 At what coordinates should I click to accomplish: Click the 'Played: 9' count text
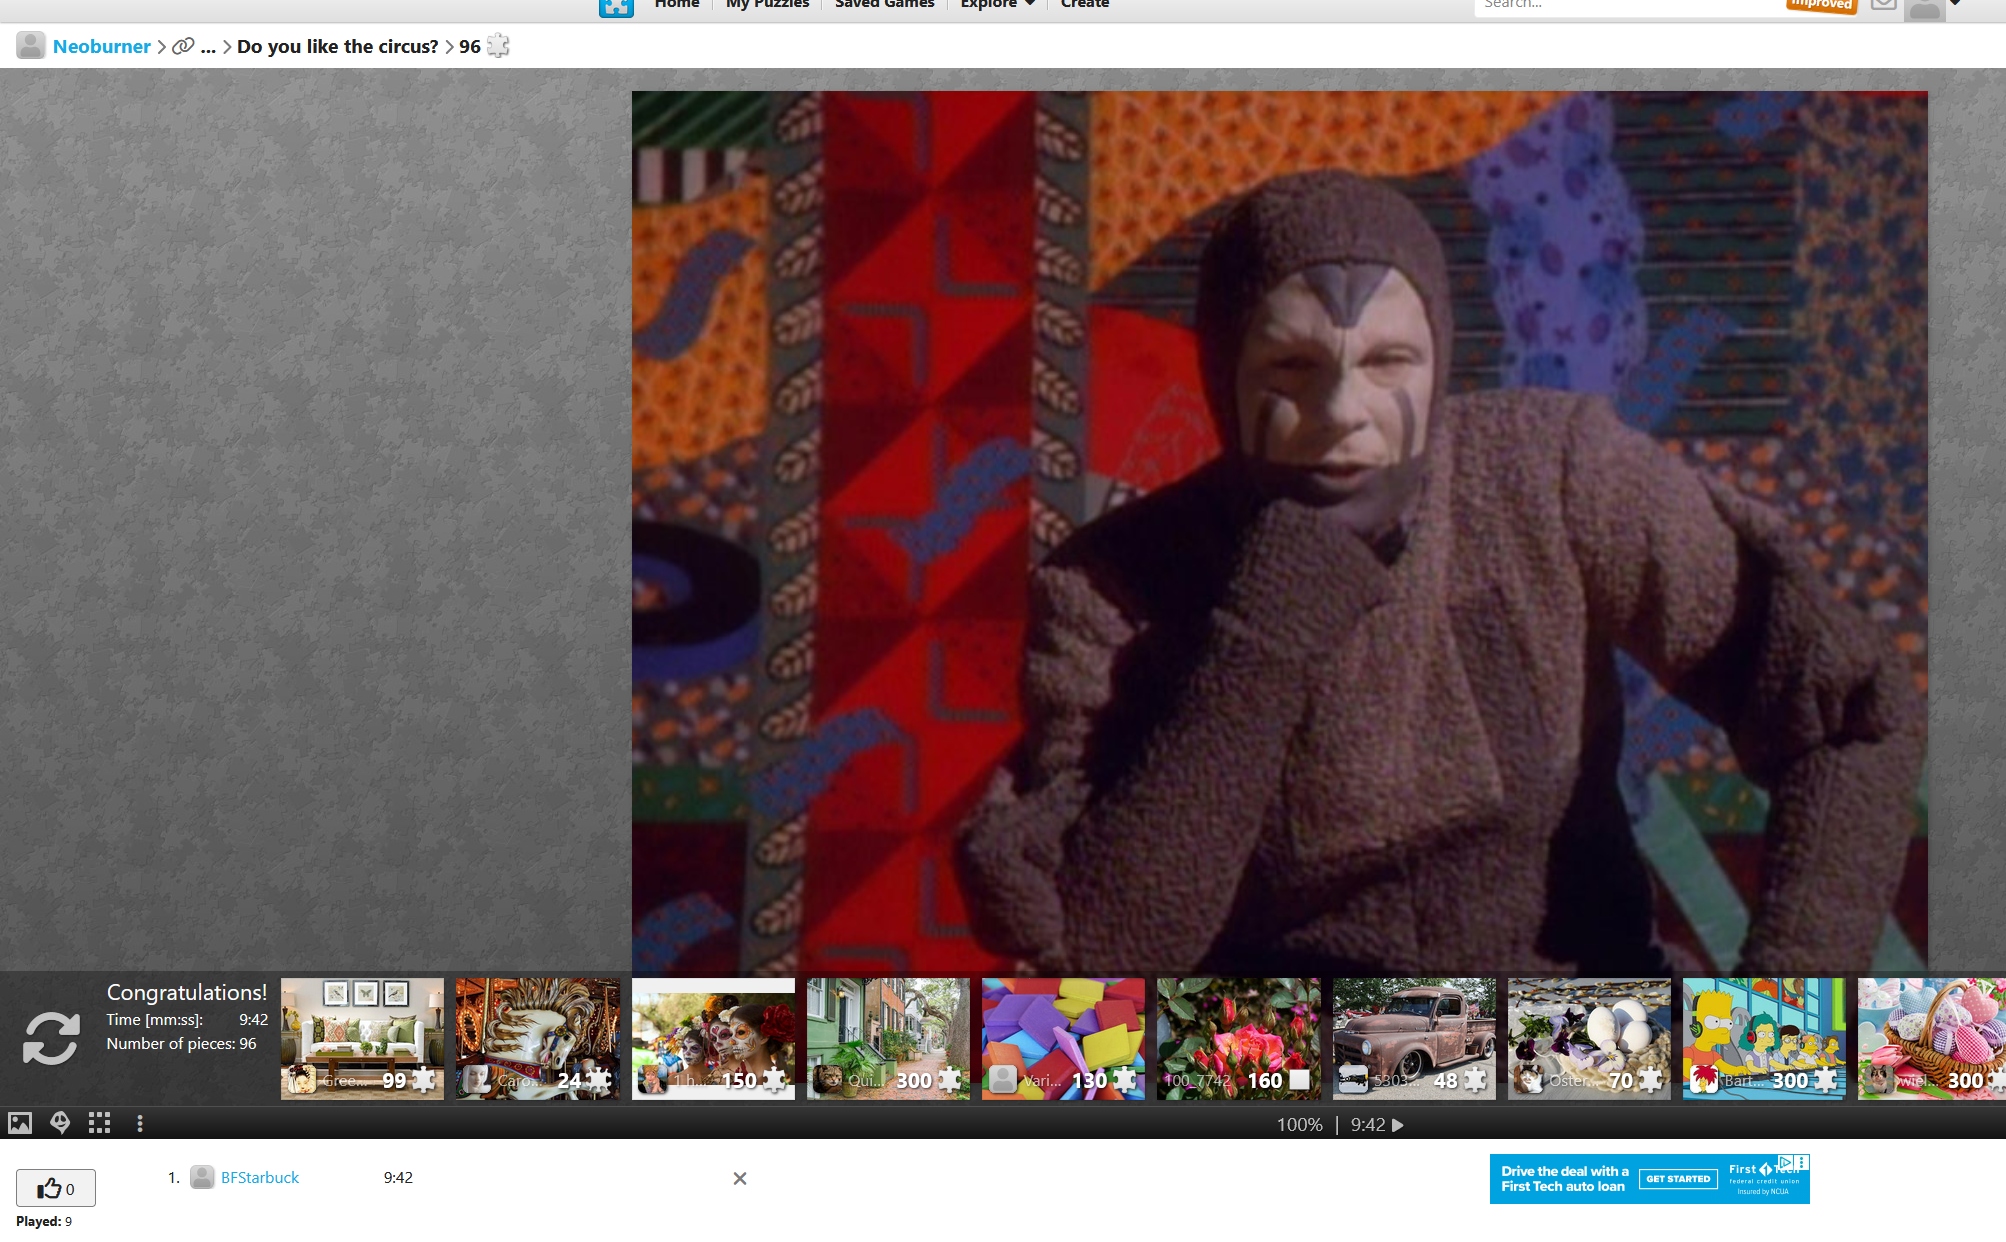44,1221
